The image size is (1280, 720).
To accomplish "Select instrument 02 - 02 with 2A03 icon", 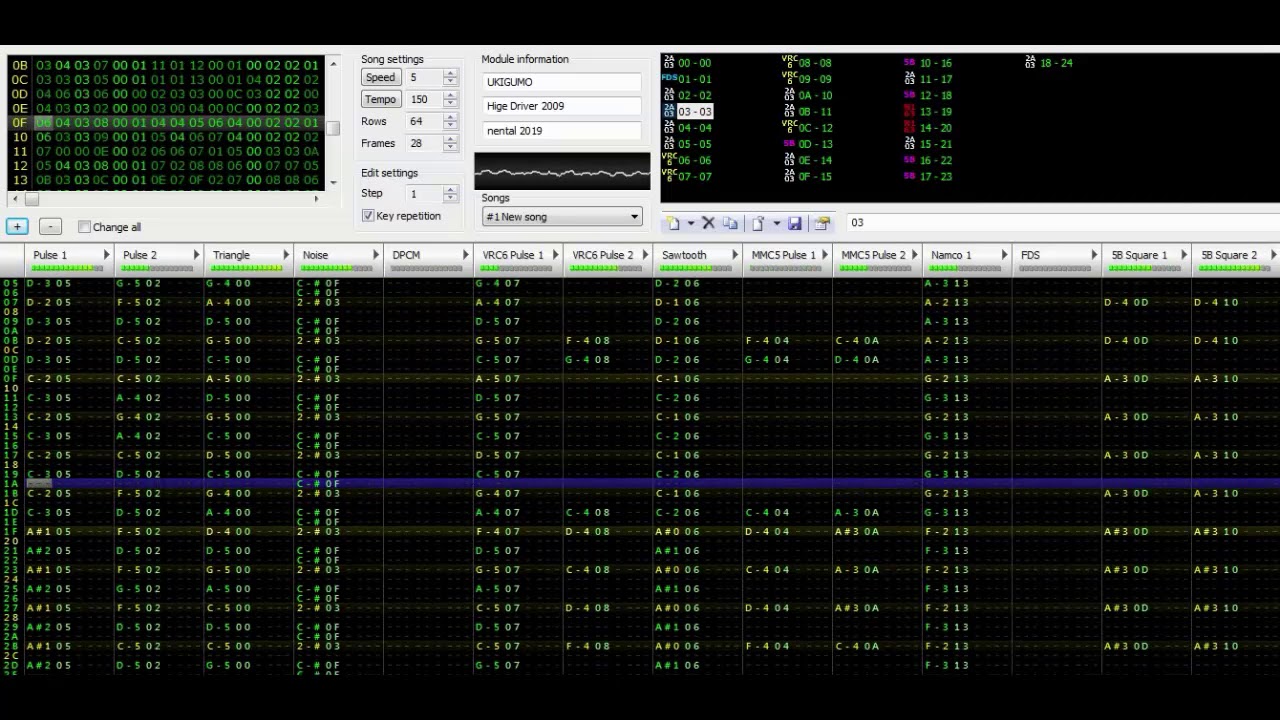I will [688, 95].
